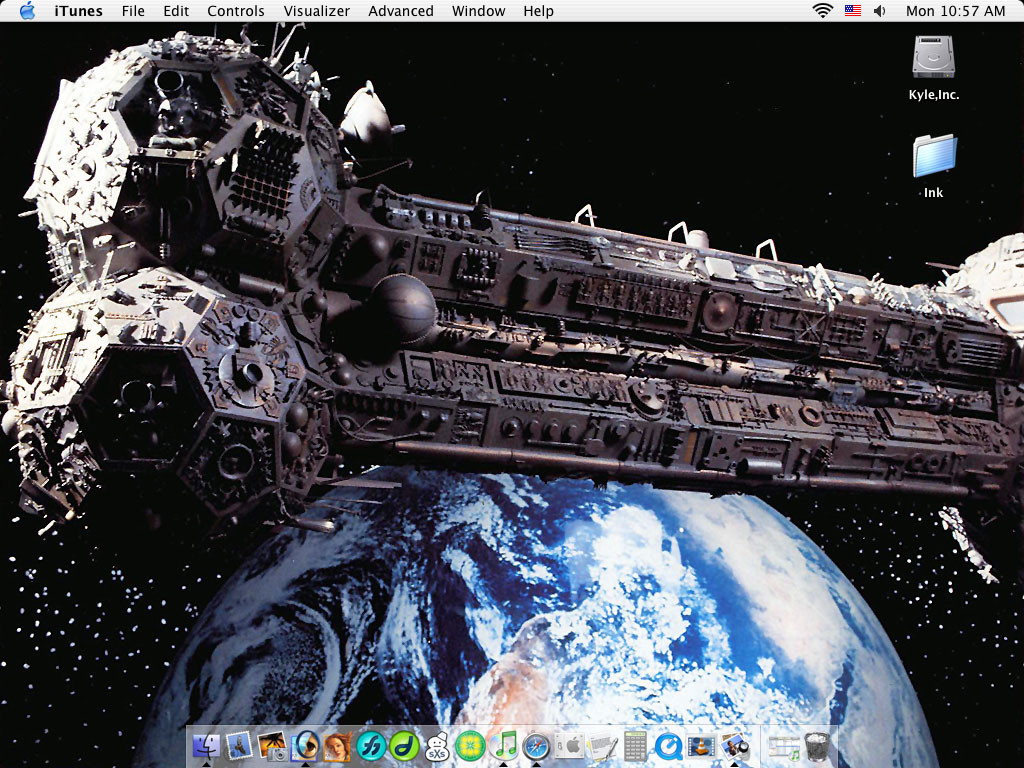Screen dimensions: 1024x768
Task: Open the snowman sXs app in Dock
Action: 437,746
